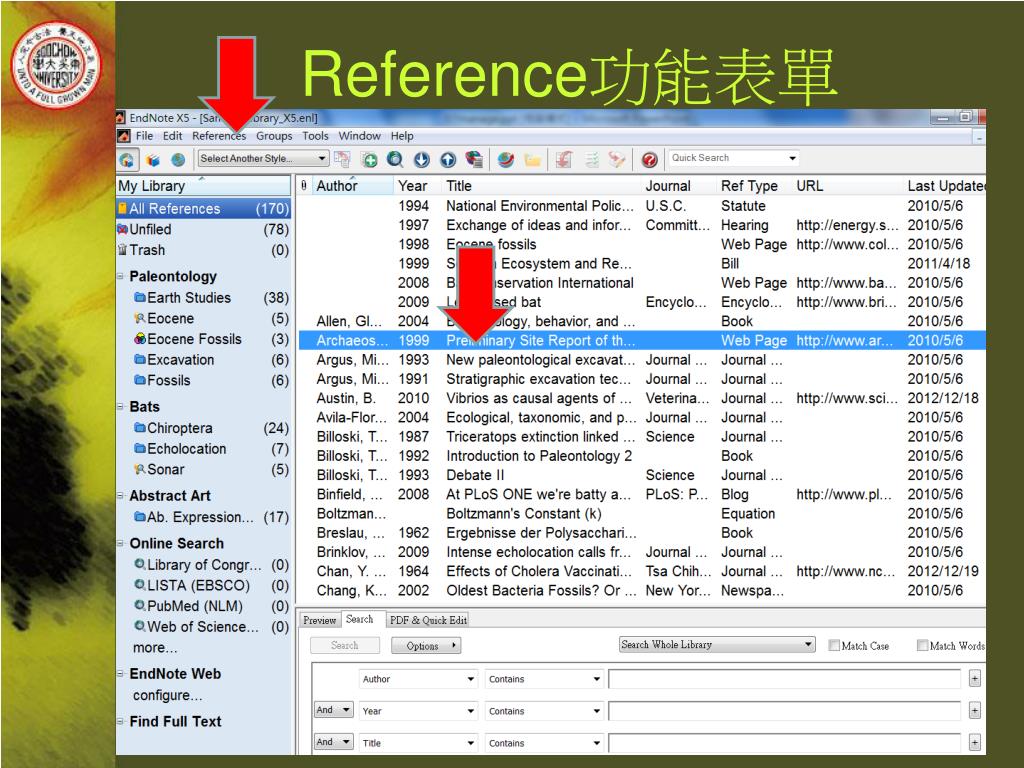Add a search row using plus button beside Author
Screen dimensions: 1024x768
click(x=974, y=679)
